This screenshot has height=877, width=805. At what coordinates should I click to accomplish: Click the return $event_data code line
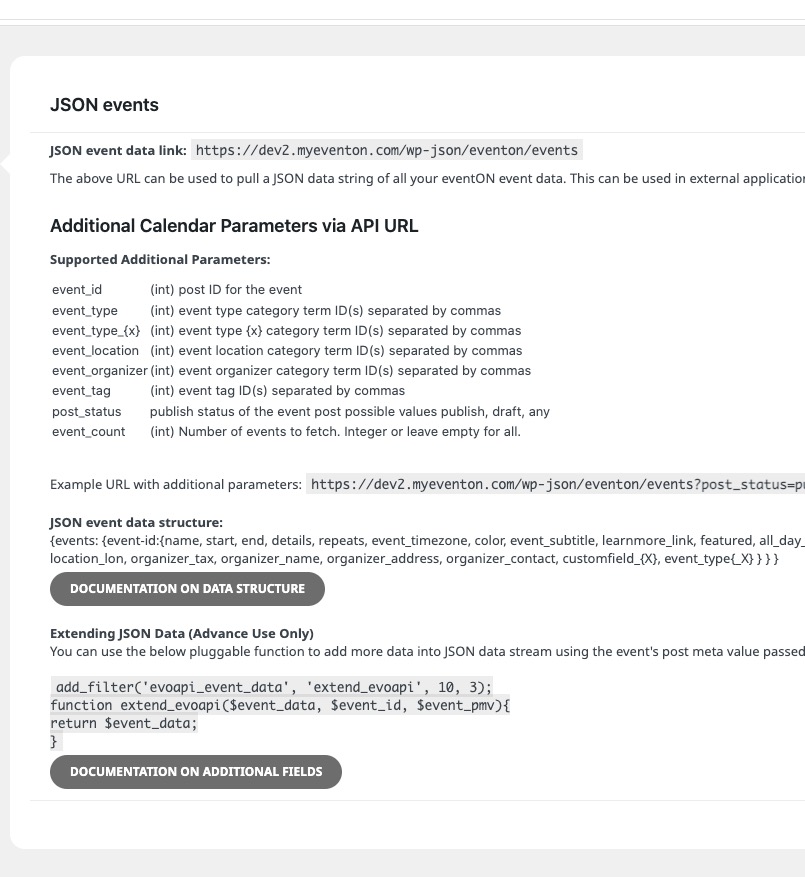(x=124, y=723)
